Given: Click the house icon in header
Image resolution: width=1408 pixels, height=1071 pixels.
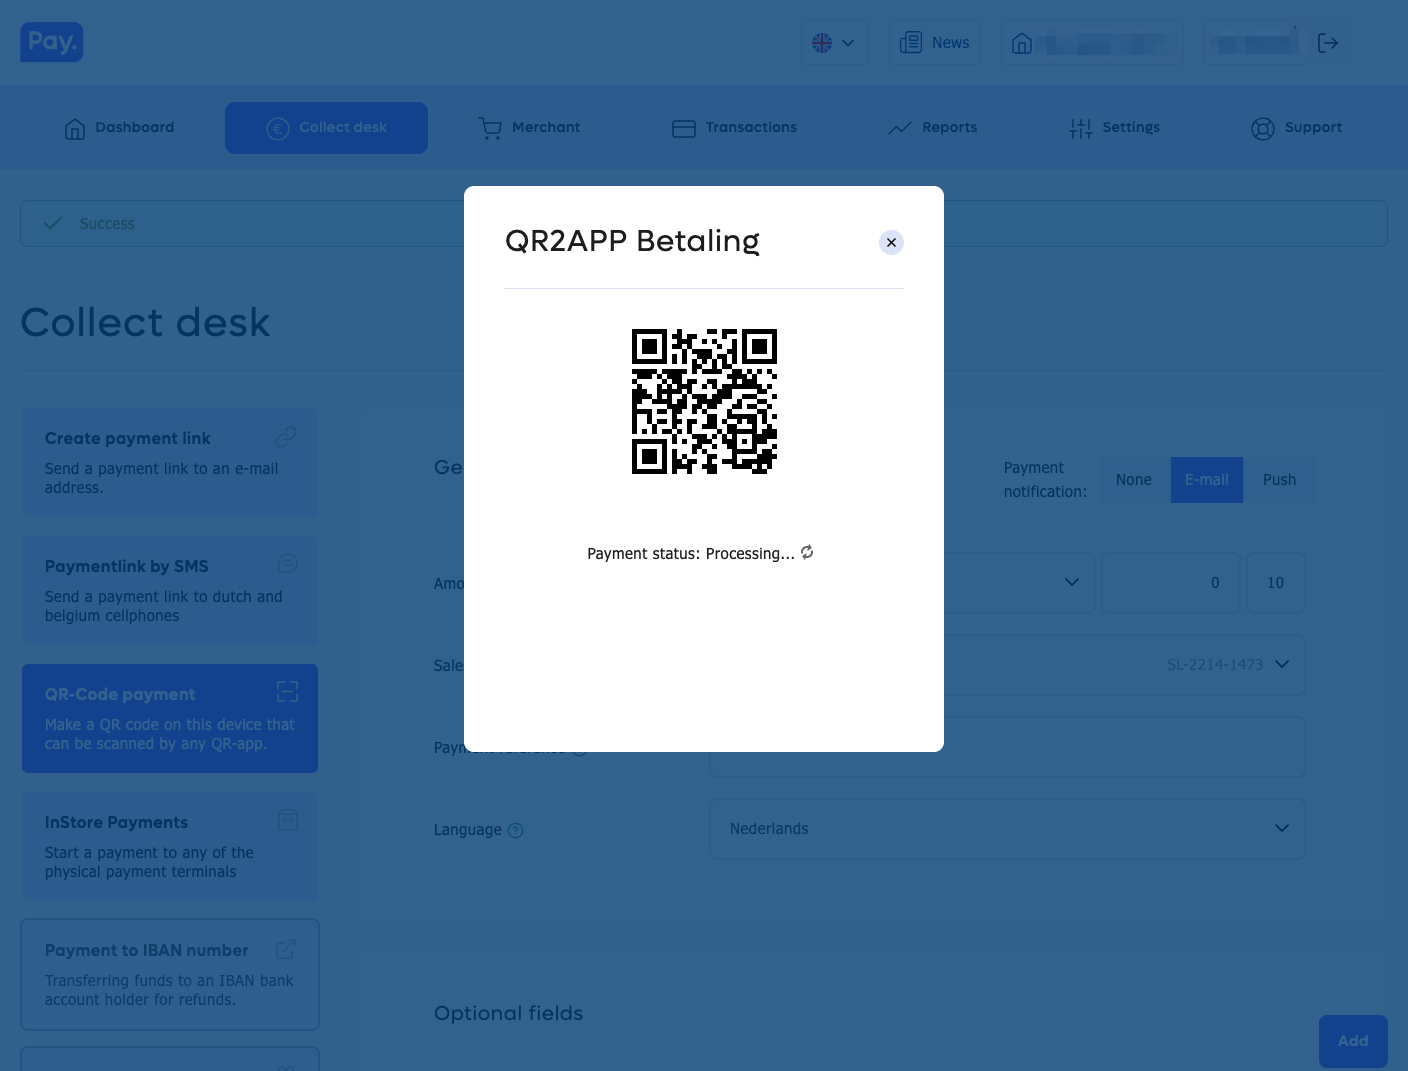Looking at the screenshot, I should (x=1022, y=43).
